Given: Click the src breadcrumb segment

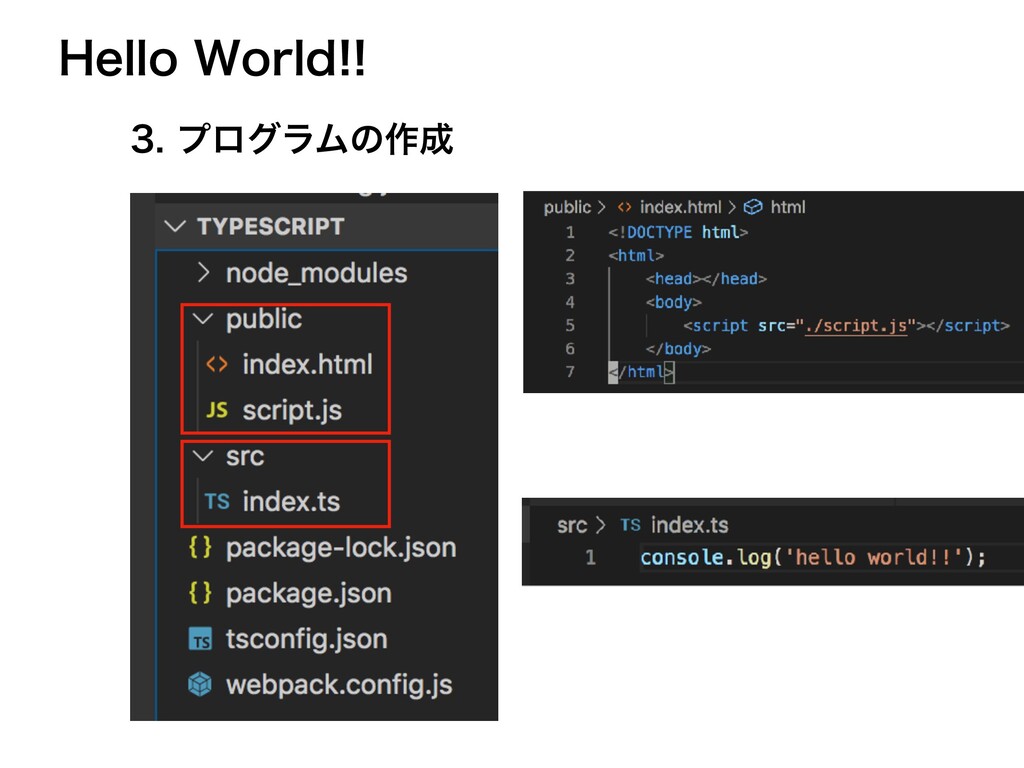Looking at the screenshot, I should tap(572, 525).
